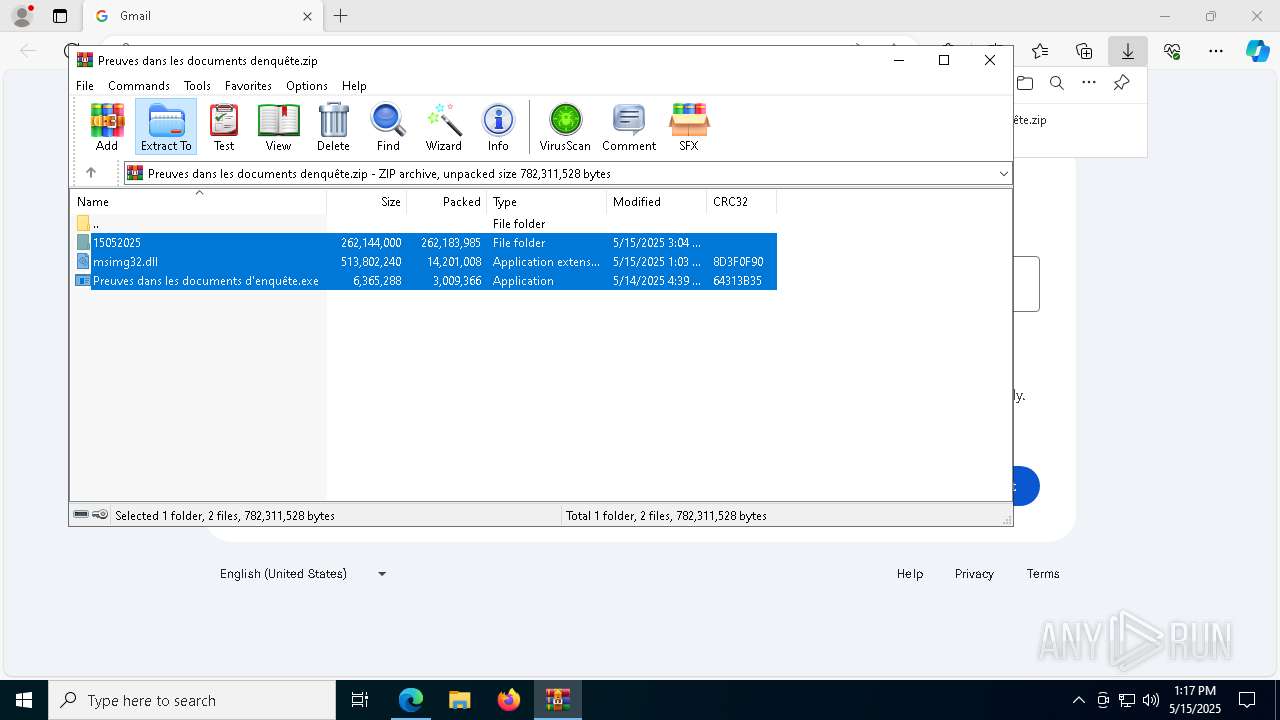Click the View toolbar icon
The height and width of the screenshot is (720, 1280).
coord(278,127)
